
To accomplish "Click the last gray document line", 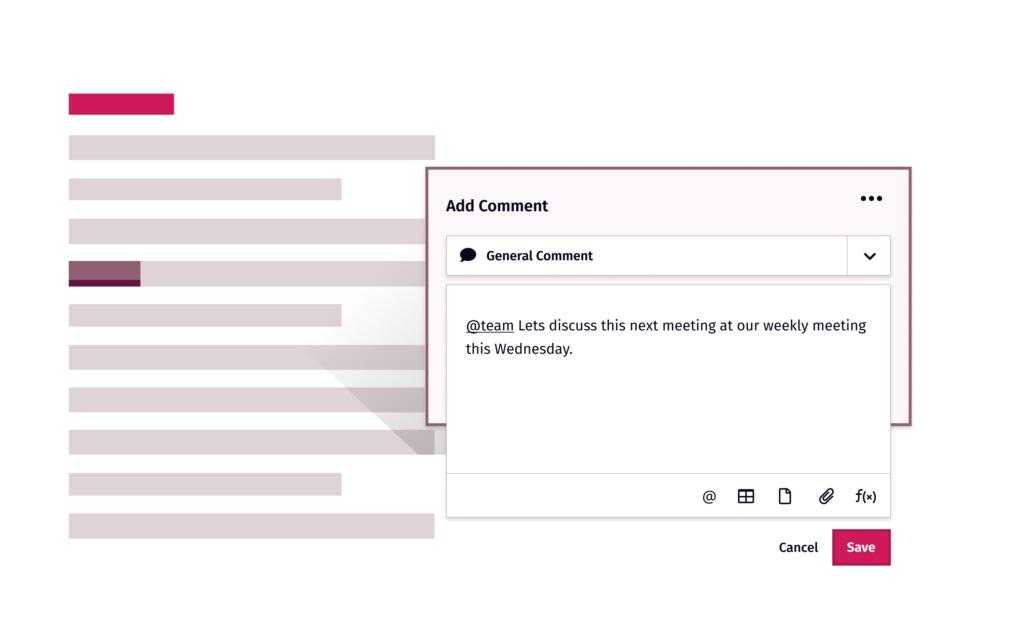I will click(251, 526).
